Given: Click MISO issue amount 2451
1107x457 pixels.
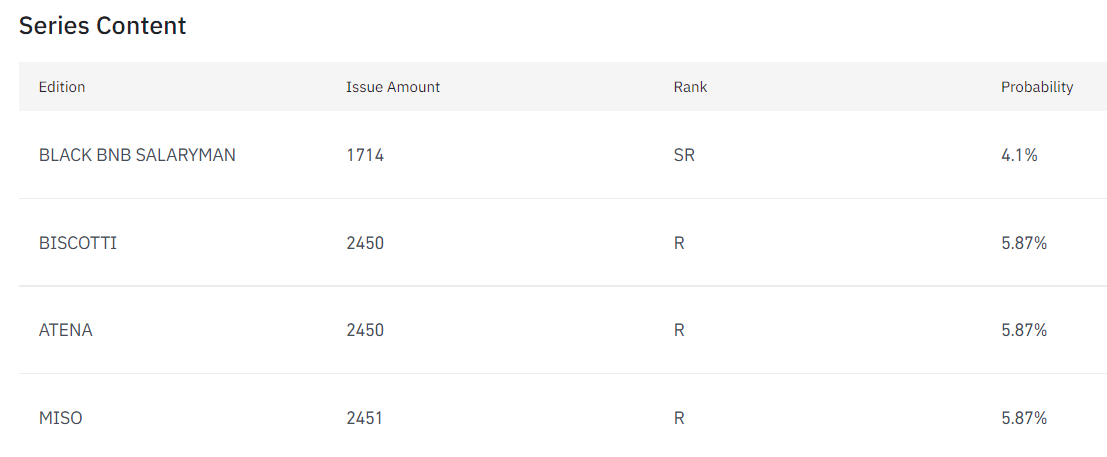Looking at the screenshot, I should (365, 418).
